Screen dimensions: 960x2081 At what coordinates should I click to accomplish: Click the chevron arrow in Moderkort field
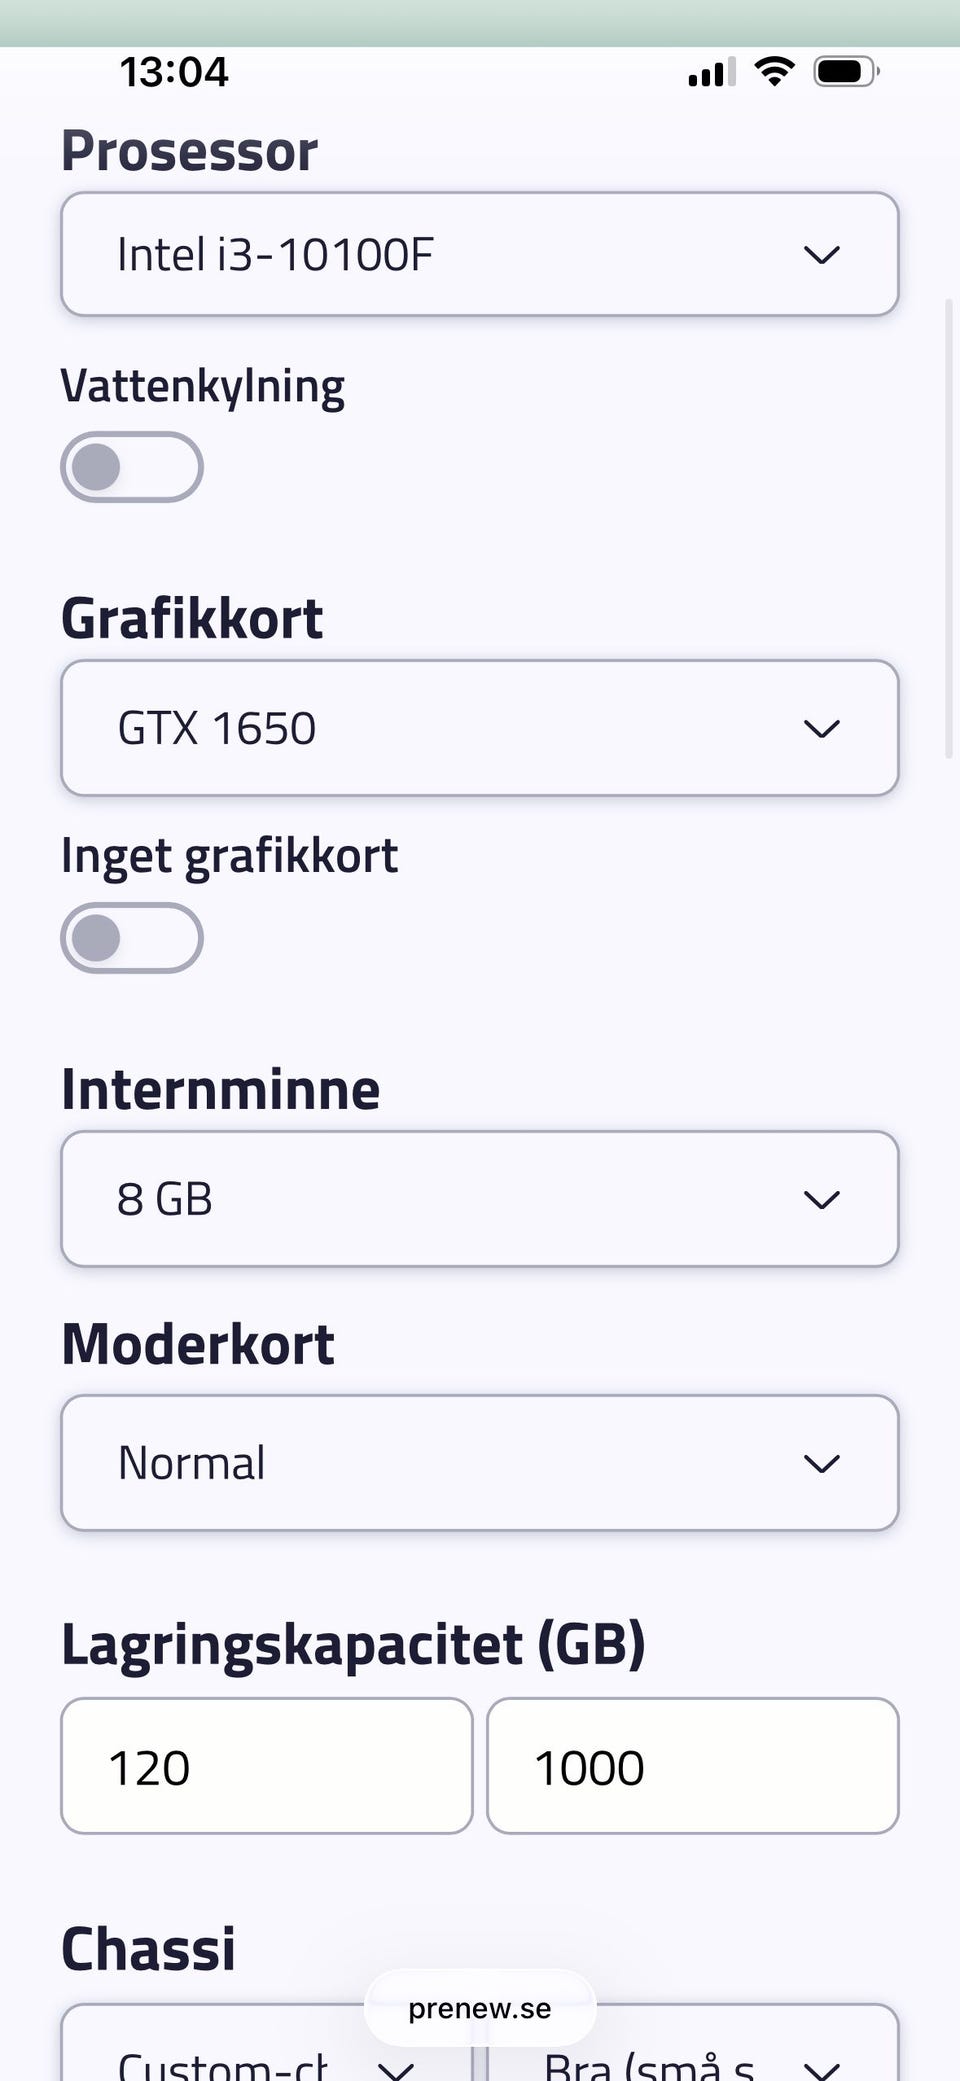(821, 1464)
